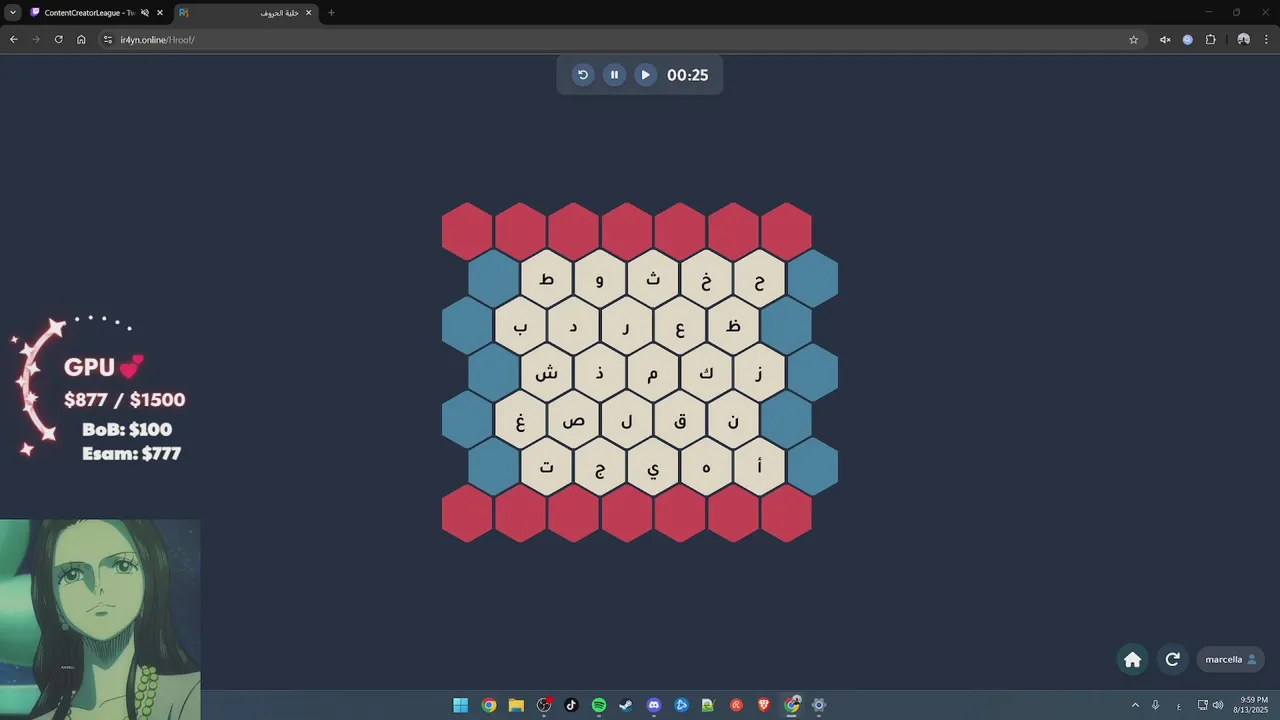Image resolution: width=1280 pixels, height=720 pixels.
Task: Choose the letter ر hexagon
Action: [626, 326]
